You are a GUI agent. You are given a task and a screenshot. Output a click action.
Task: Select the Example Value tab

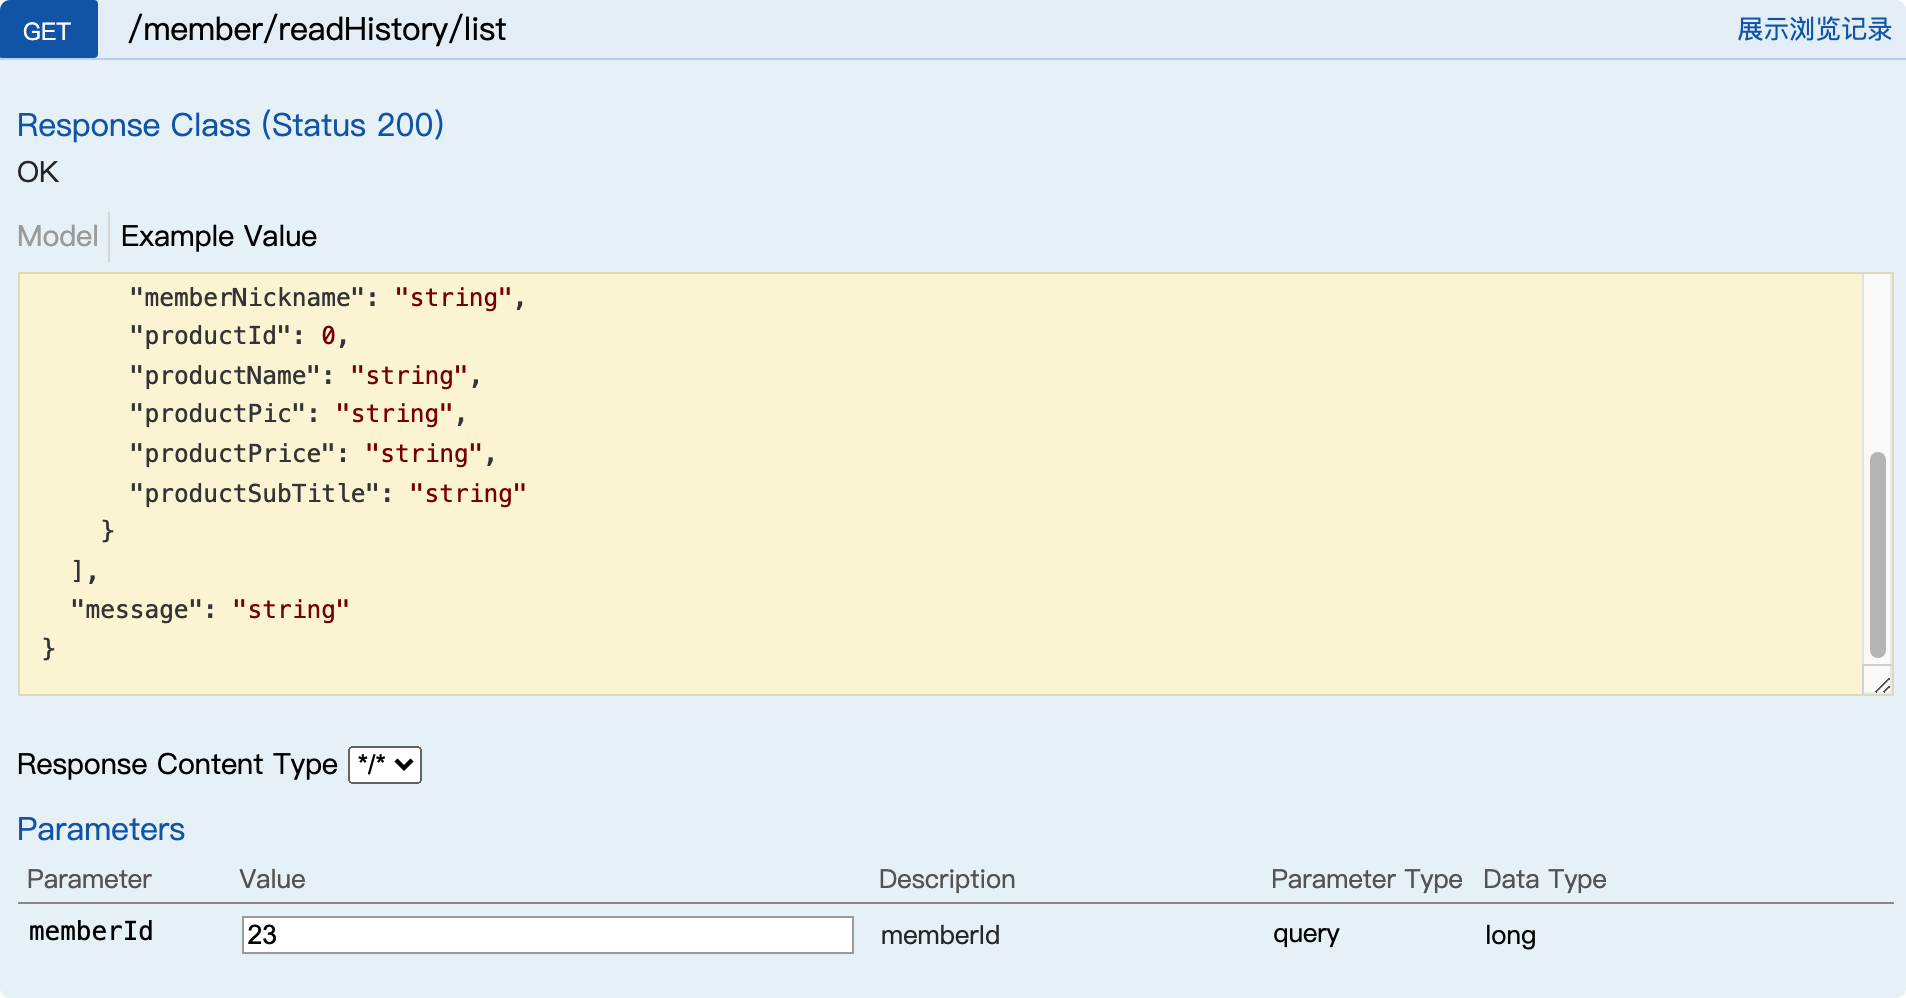click(x=219, y=236)
